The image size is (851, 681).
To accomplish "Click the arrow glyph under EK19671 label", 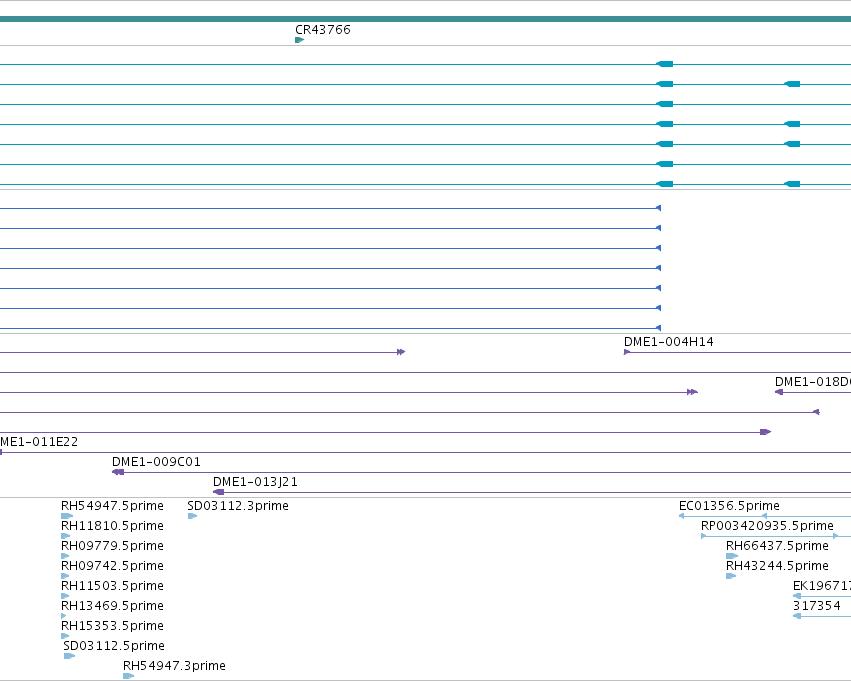I will tap(797, 596).
